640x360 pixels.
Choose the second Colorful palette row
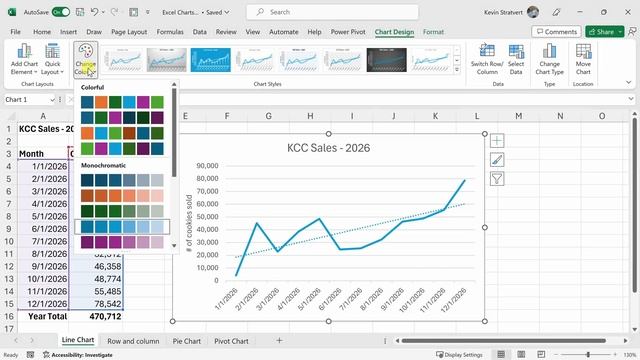coord(122,118)
